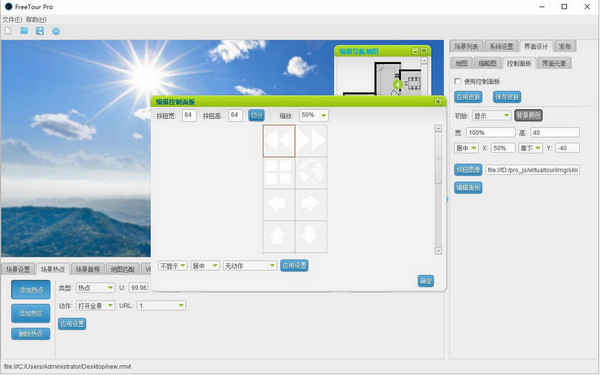
Task: Select the up arrow button tile
Action: coord(279,236)
